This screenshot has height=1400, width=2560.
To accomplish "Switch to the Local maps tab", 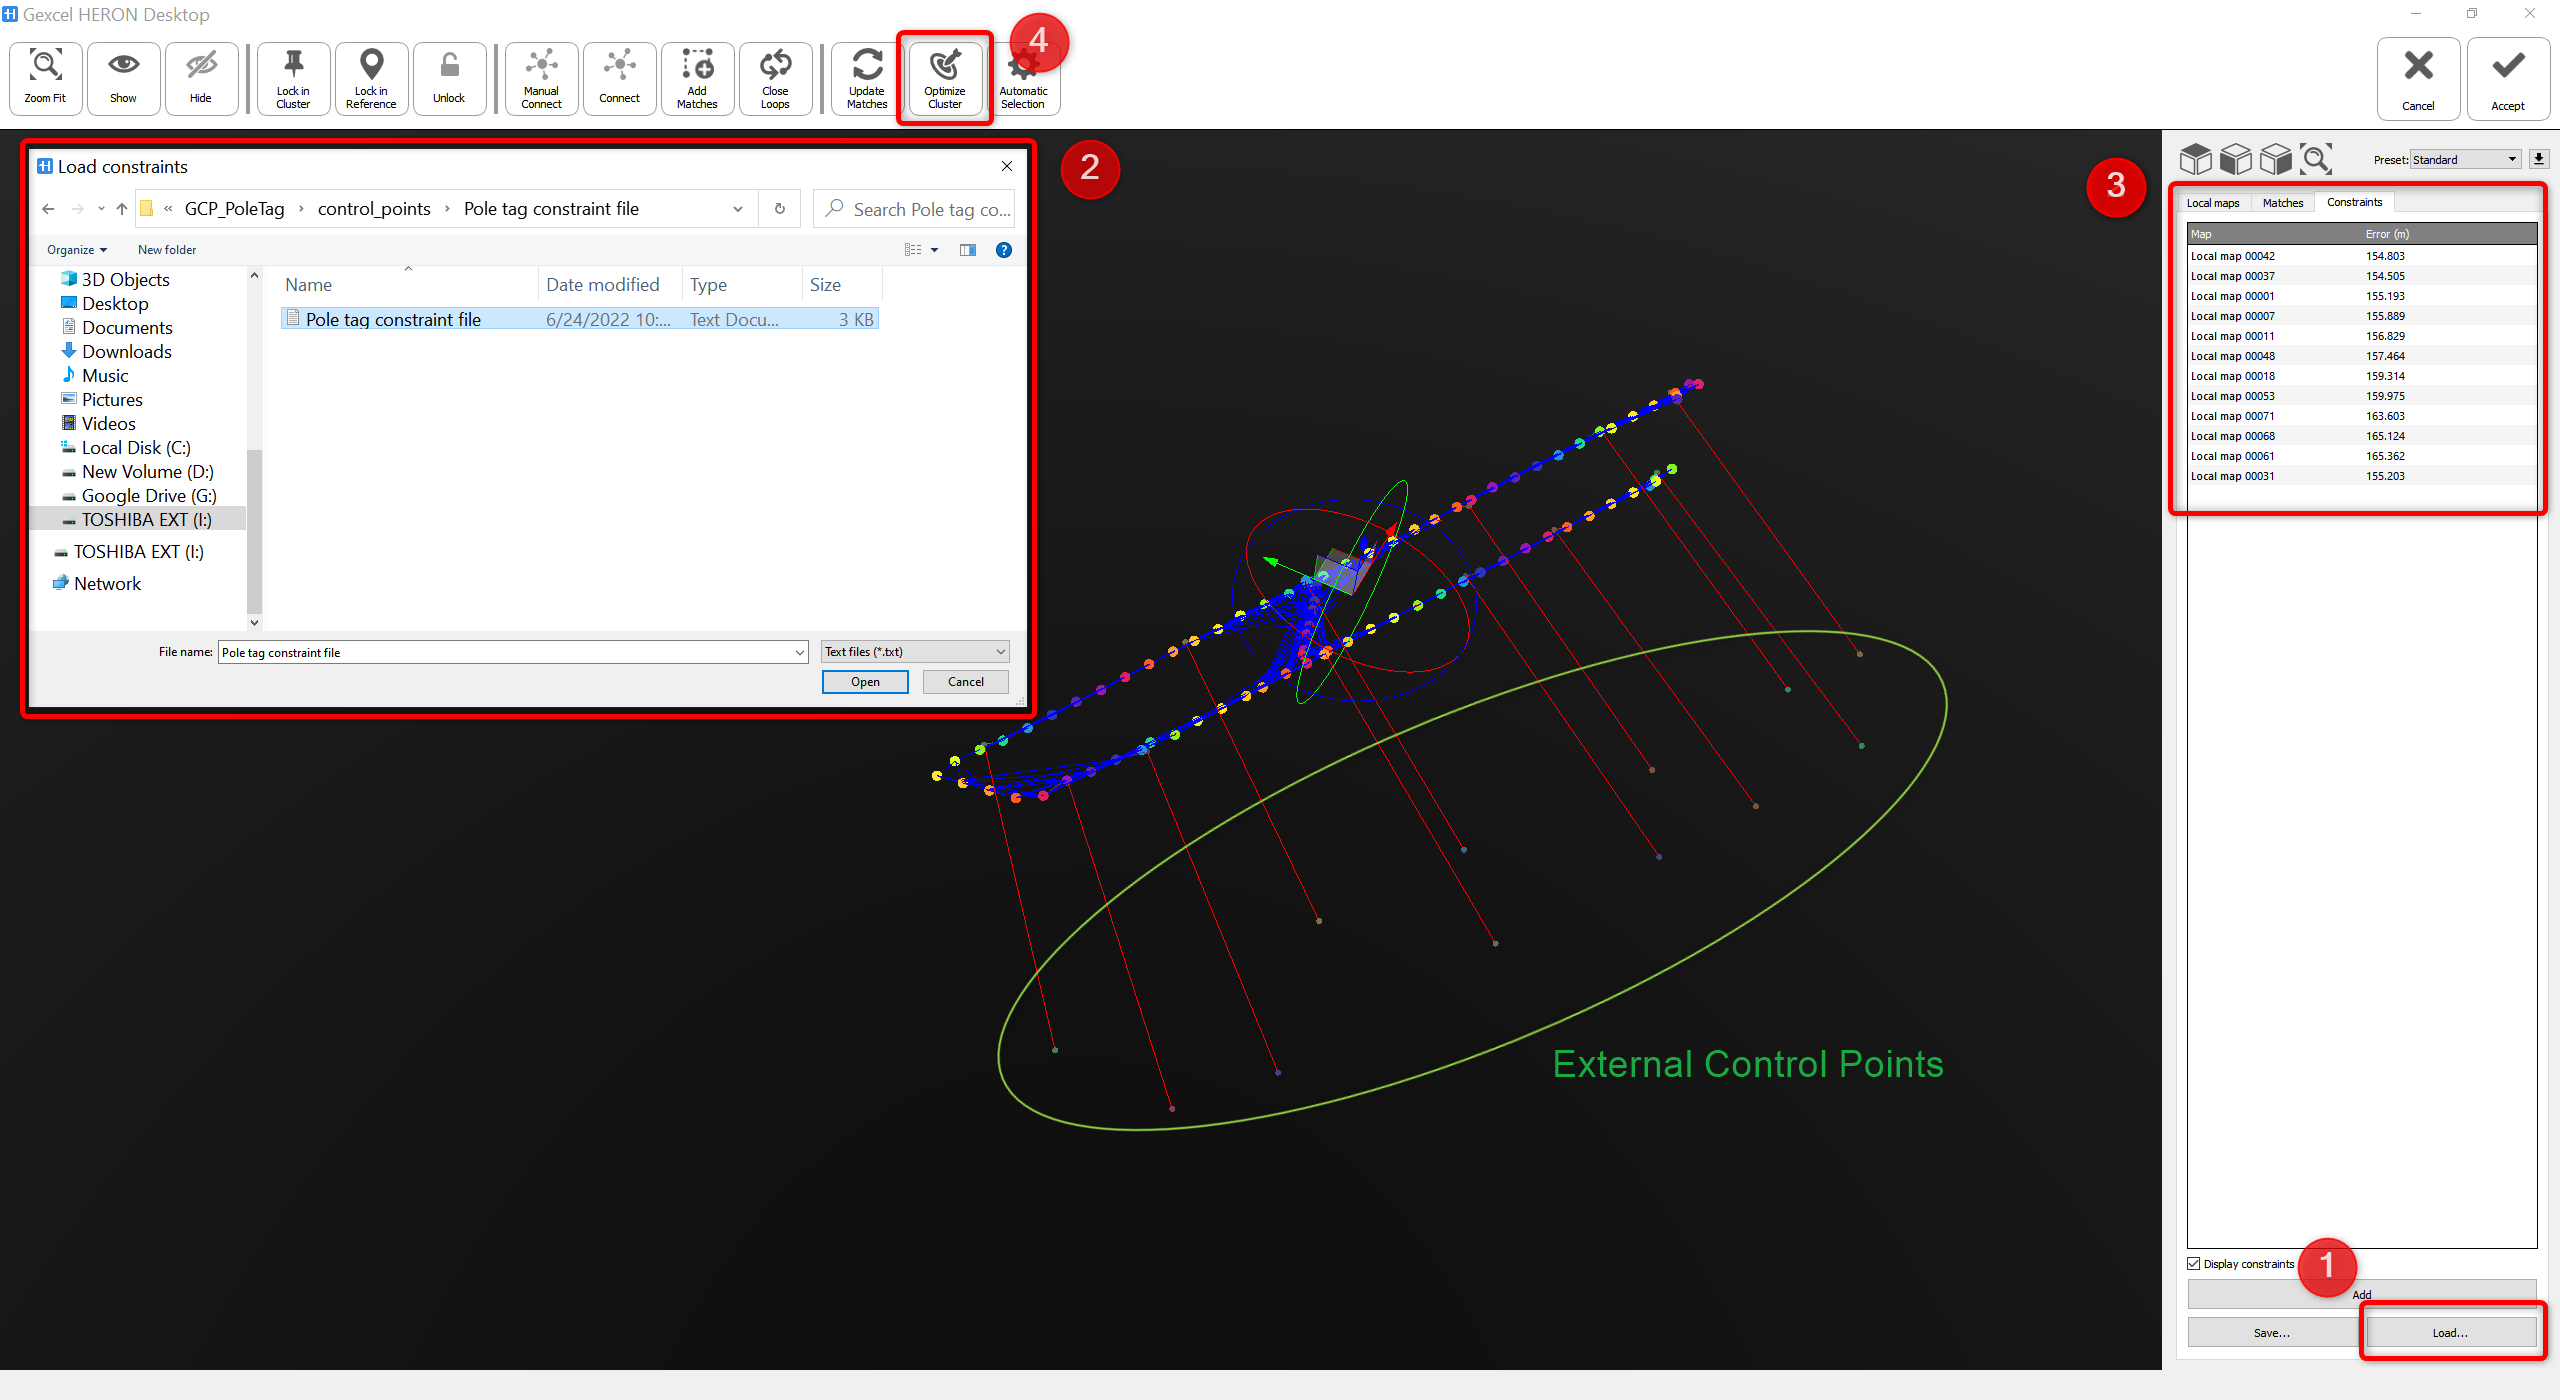I will [2212, 203].
